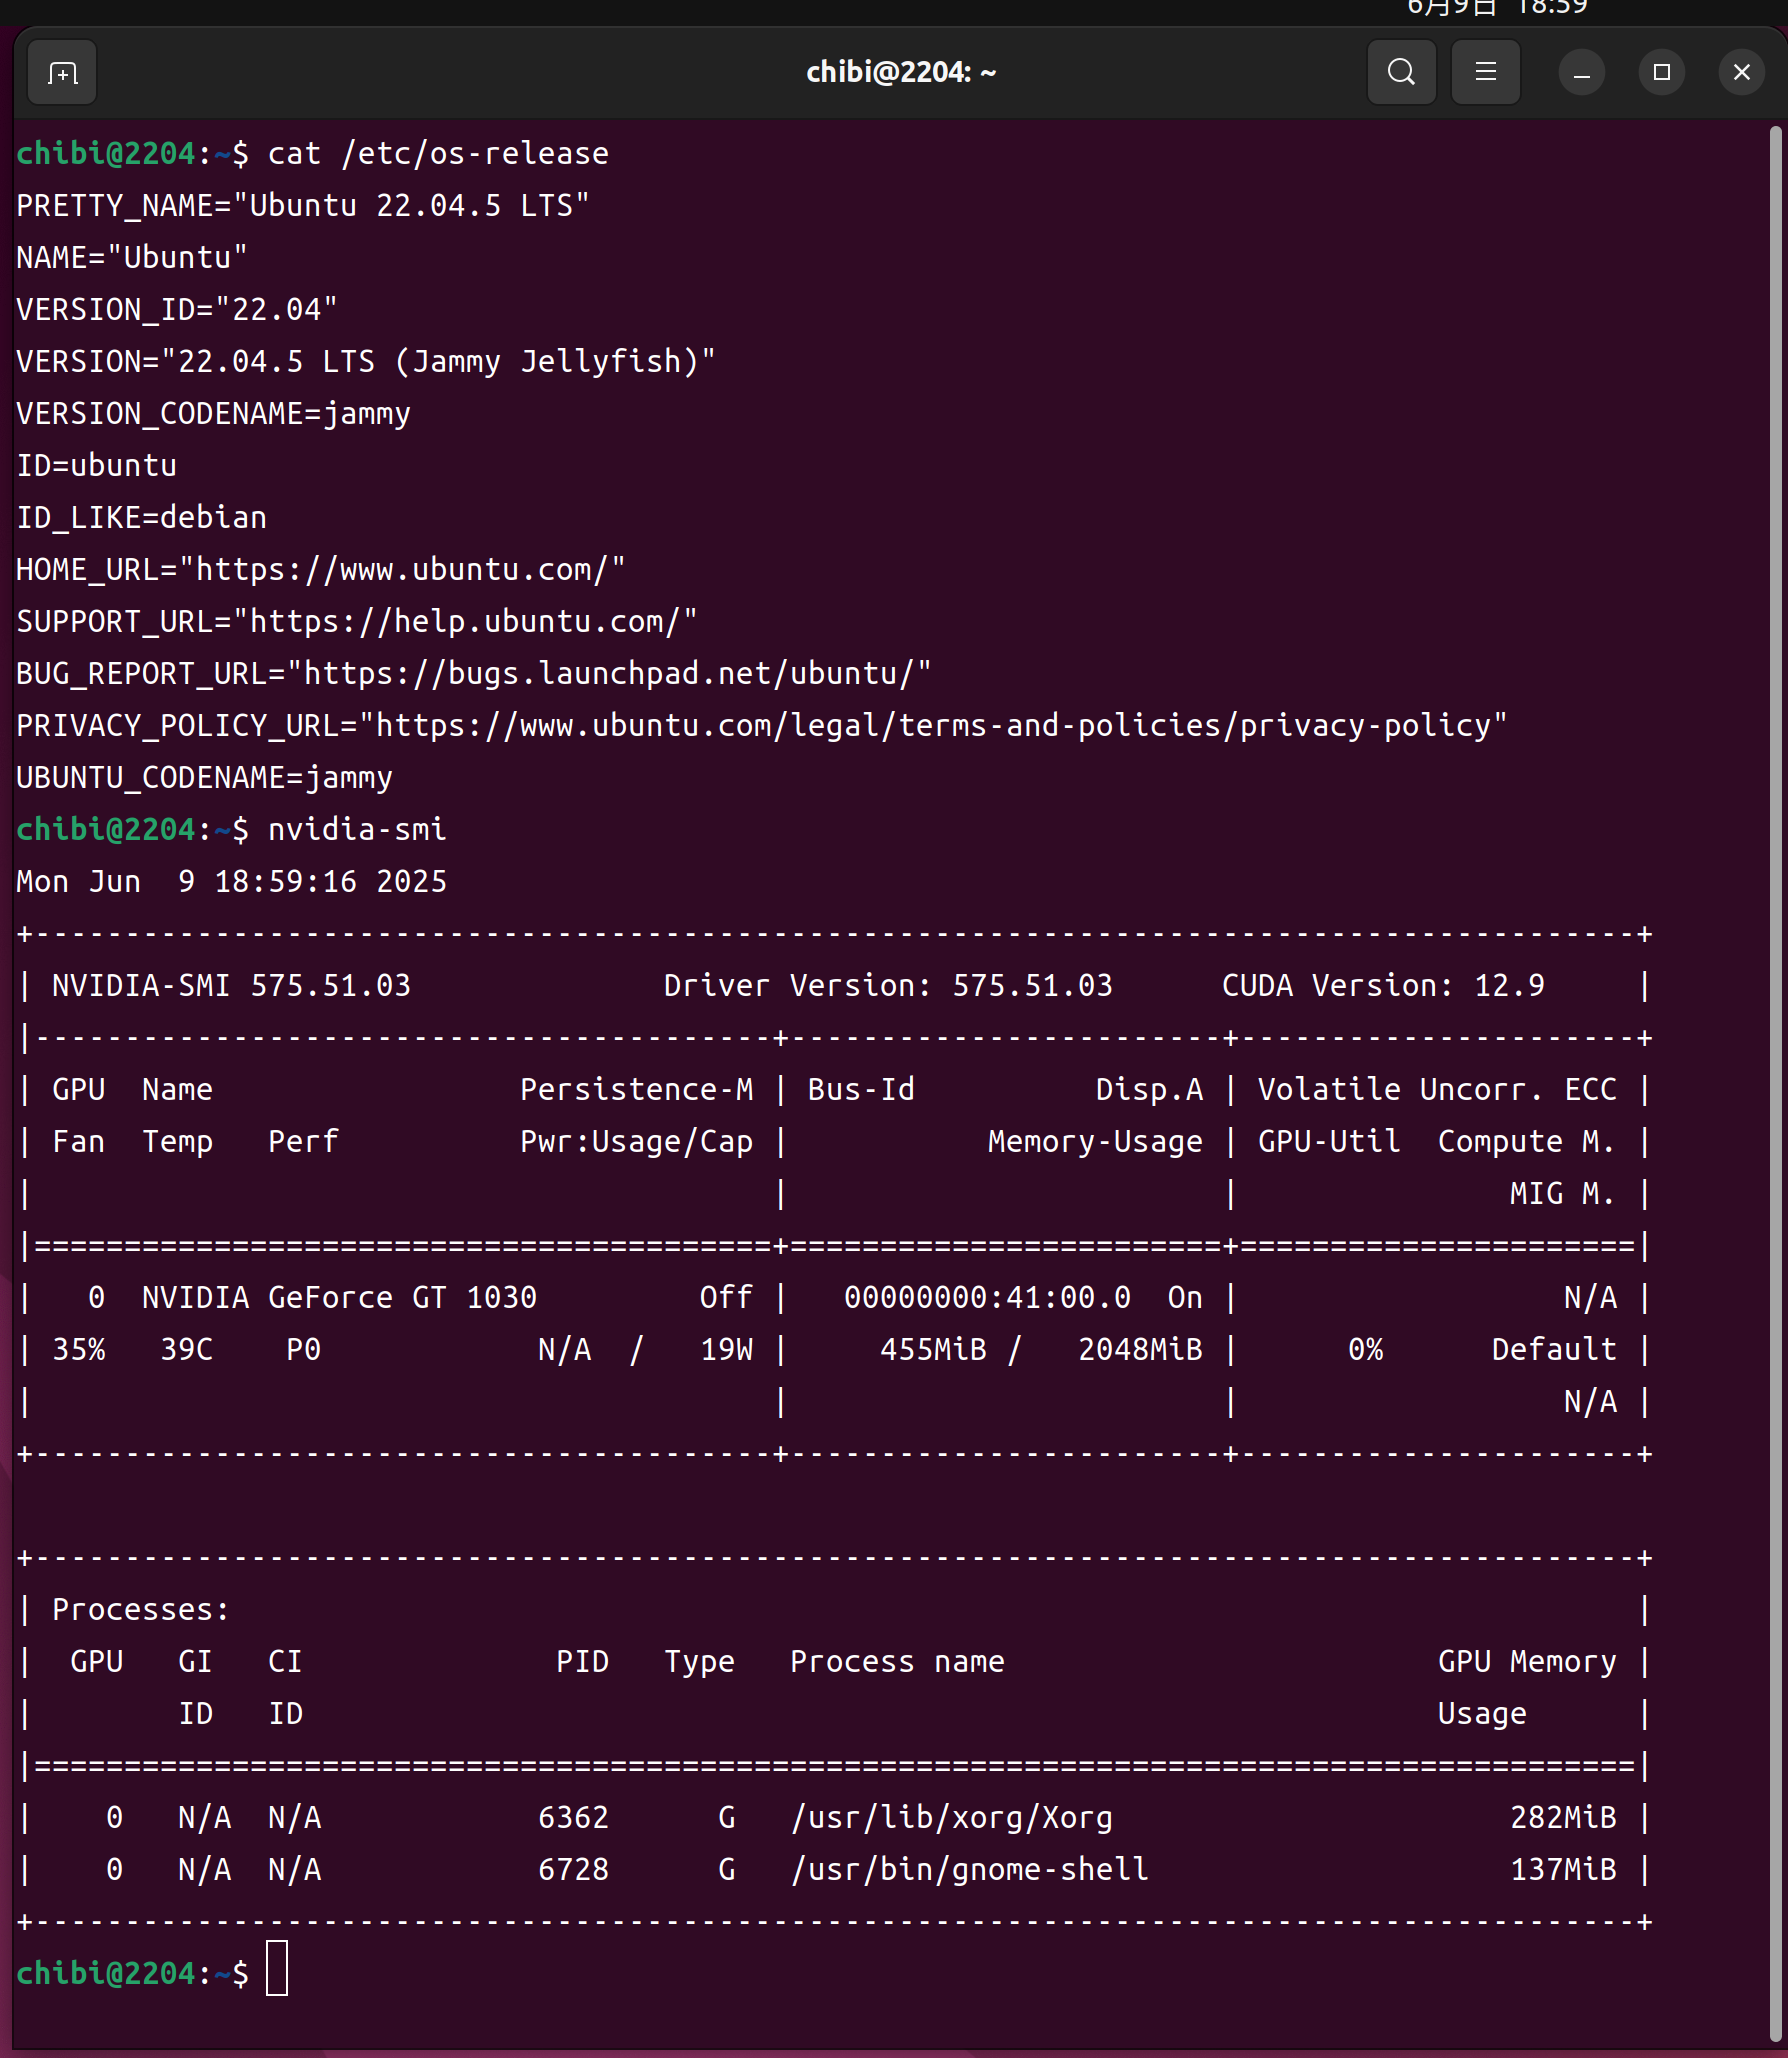This screenshot has width=1788, height=2058.
Task: Click the /usr/lib/xorg/Xorg process name
Action: pos(951,1817)
